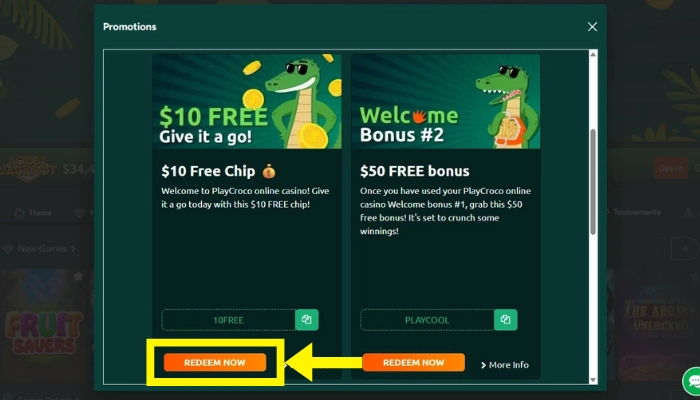Expand More Info for Welcome Bonus #2
This screenshot has height=400, width=700.
coord(504,365)
